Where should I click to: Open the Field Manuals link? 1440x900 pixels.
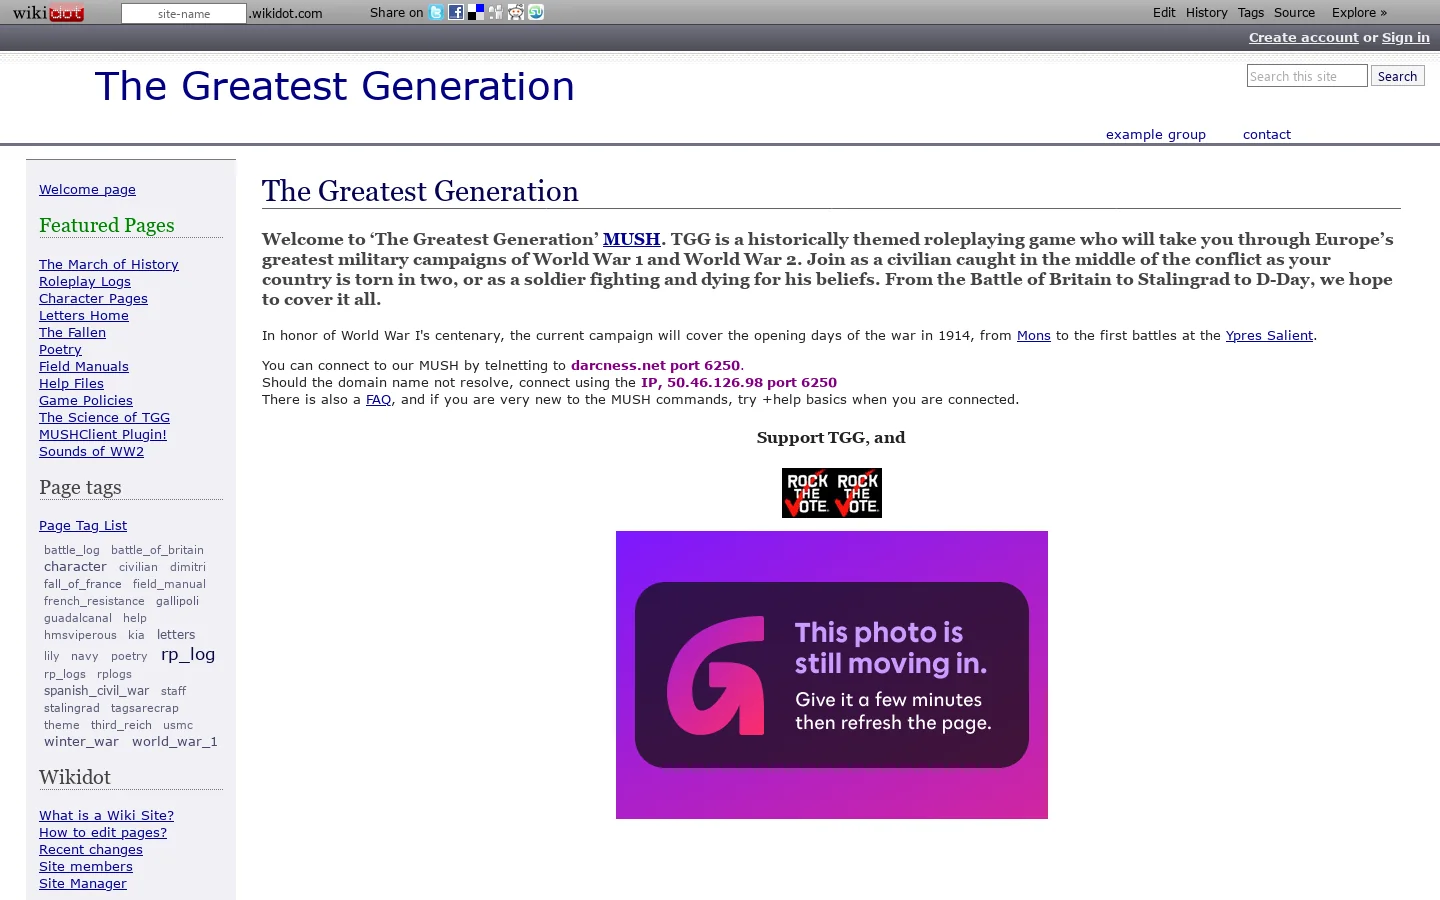pyautogui.click(x=84, y=367)
